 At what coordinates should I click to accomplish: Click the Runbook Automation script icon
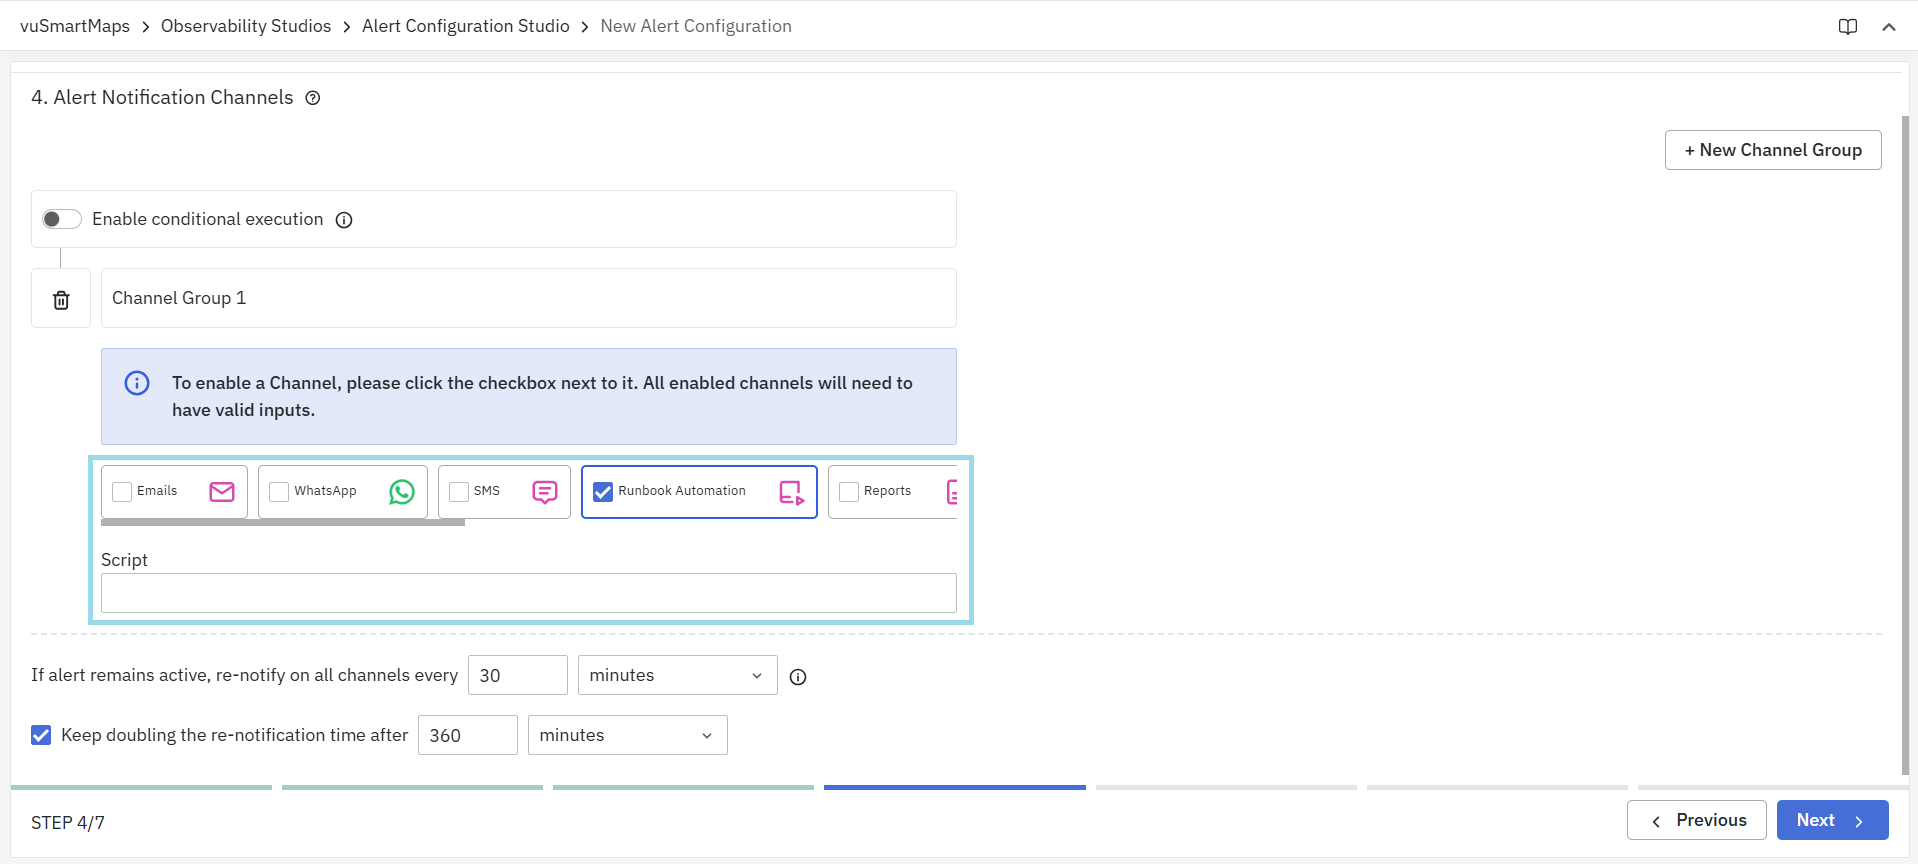(791, 492)
